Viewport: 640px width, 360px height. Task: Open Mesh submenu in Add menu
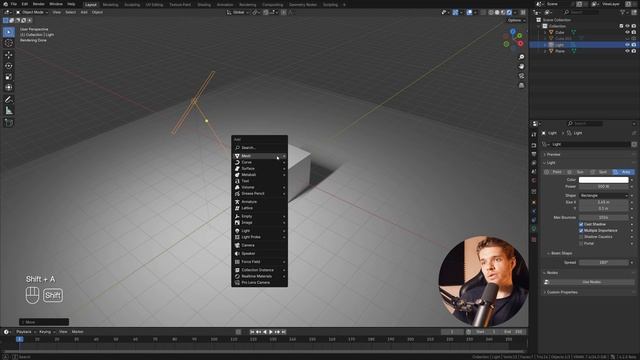tap(260, 156)
